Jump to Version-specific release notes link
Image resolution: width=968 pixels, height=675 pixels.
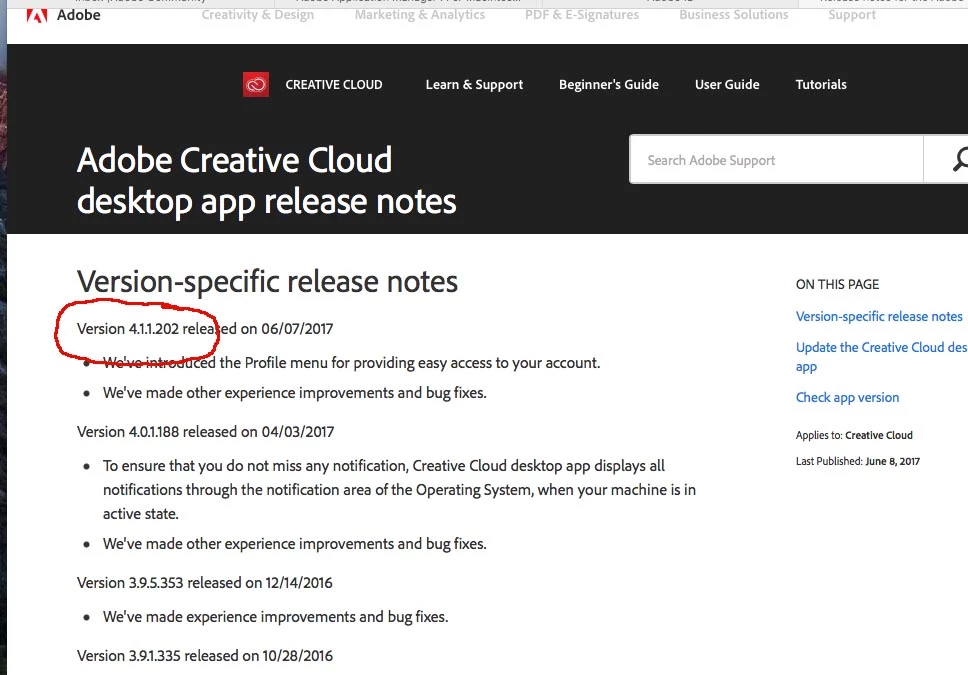(878, 316)
